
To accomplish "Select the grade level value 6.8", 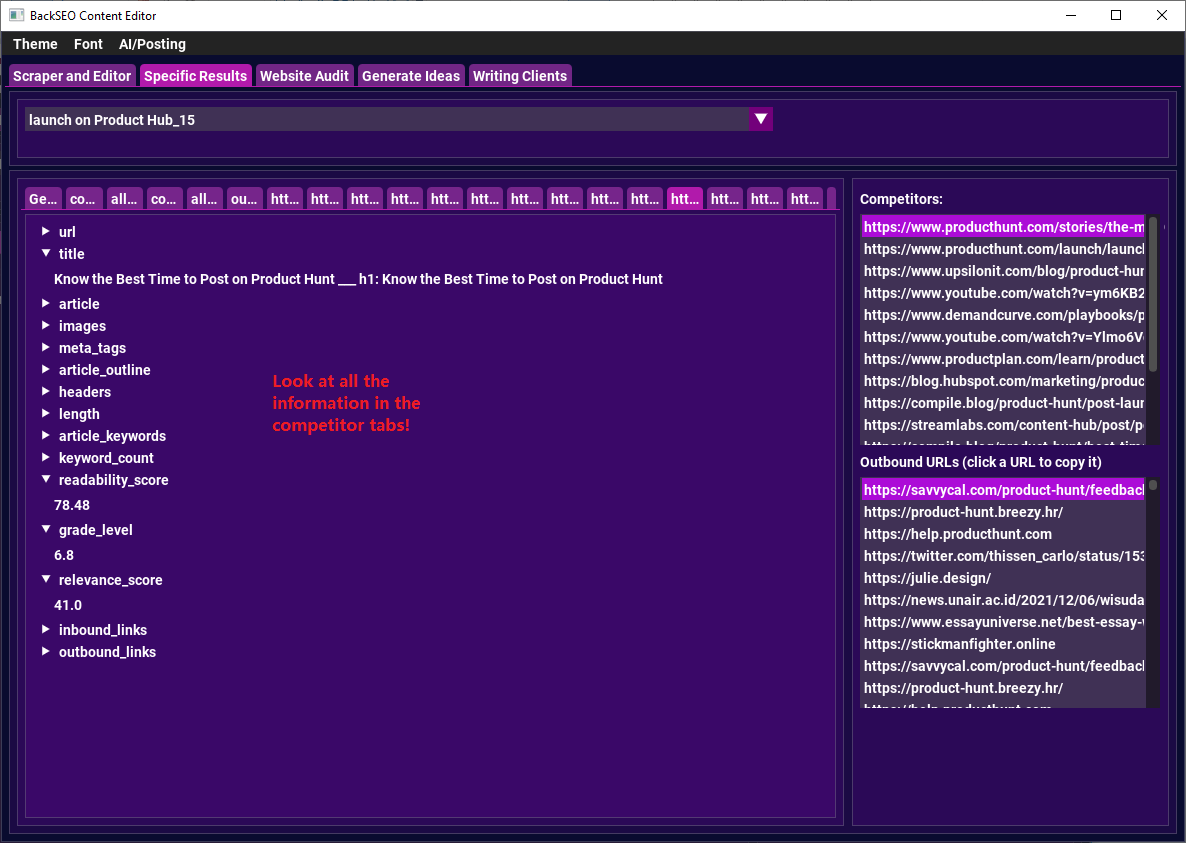I will click(64, 555).
